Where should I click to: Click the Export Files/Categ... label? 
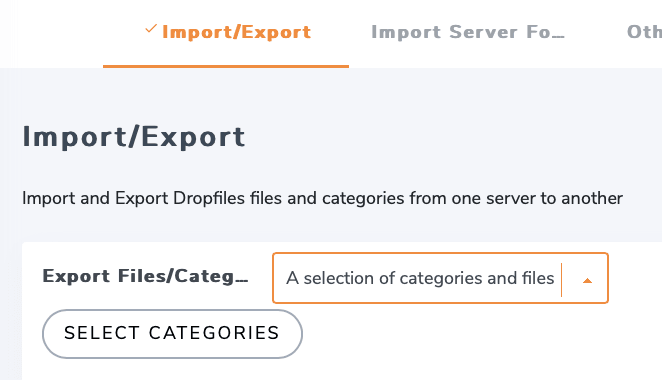tap(145, 276)
